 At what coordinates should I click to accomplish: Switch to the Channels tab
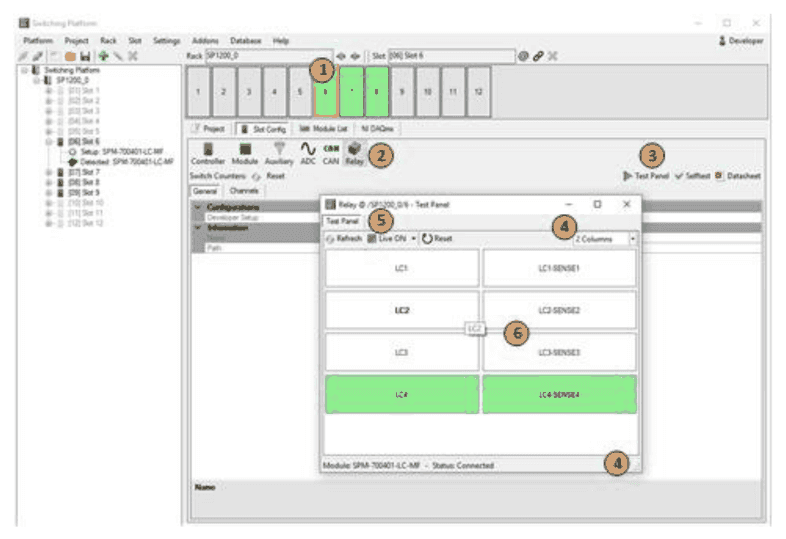pos(244,191)
